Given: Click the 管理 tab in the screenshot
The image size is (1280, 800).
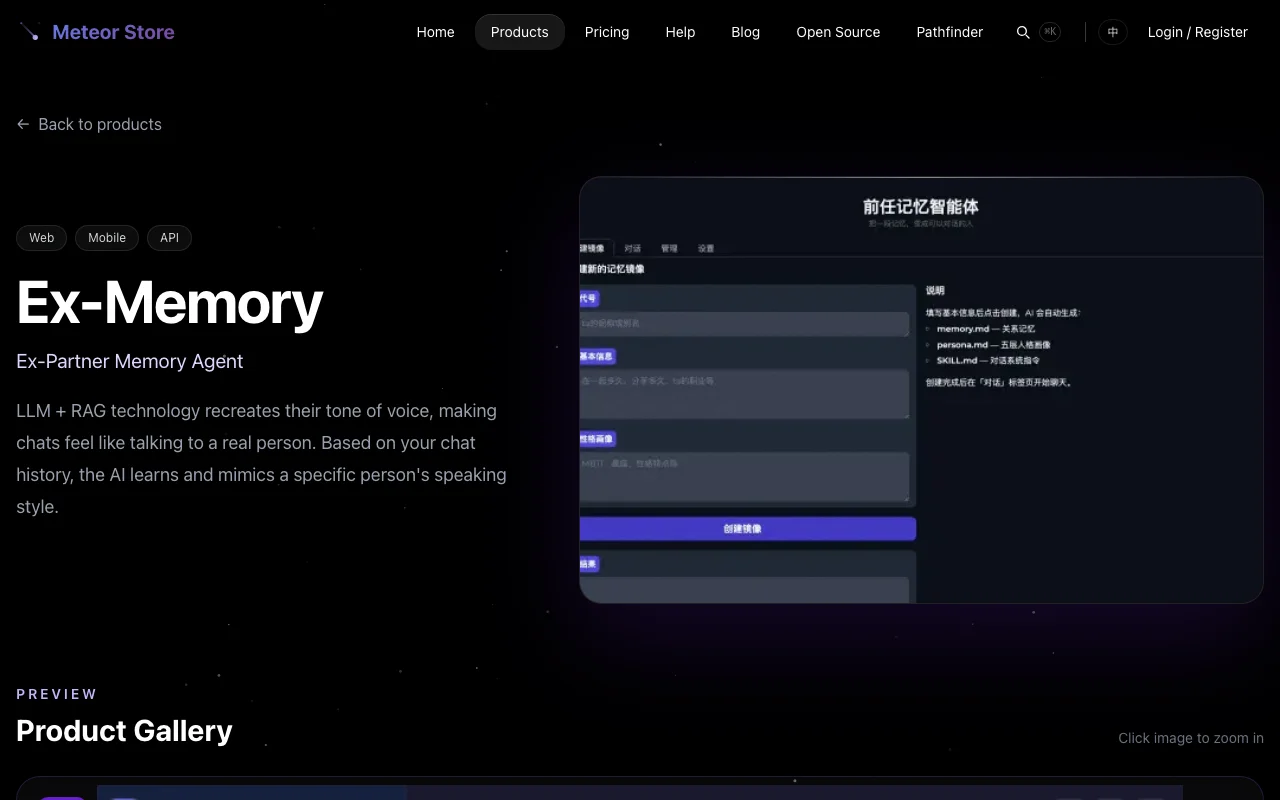Looking at the screenshot, I should point(669,248).
